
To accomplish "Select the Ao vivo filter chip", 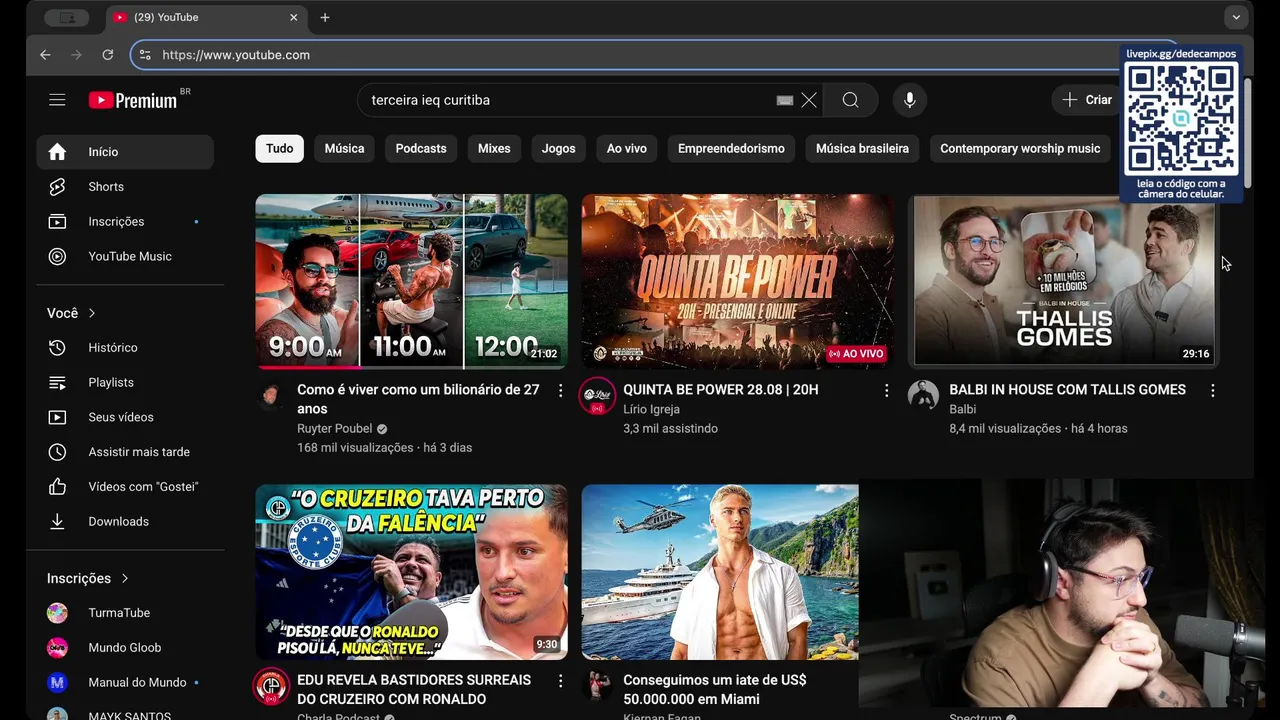I will click(627, 149).
